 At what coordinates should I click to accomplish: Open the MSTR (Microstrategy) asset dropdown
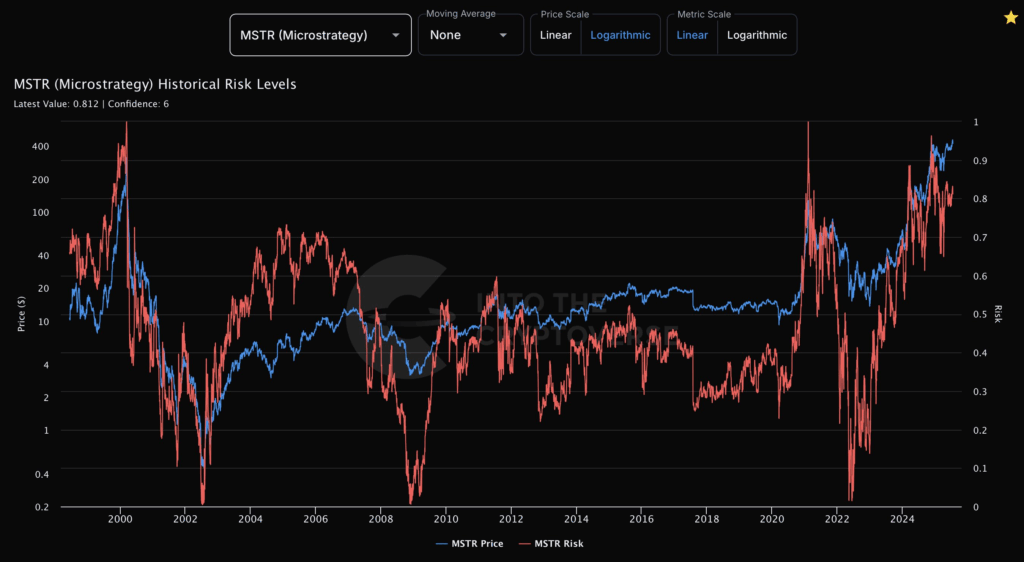[321, 35]
